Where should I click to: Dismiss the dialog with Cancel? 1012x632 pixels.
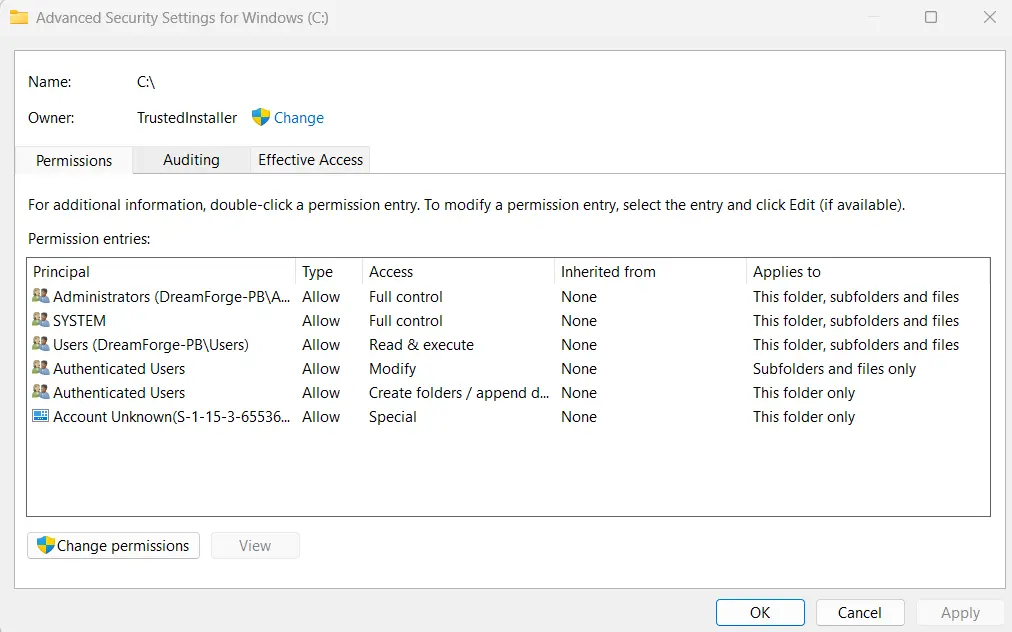point(860,612)
